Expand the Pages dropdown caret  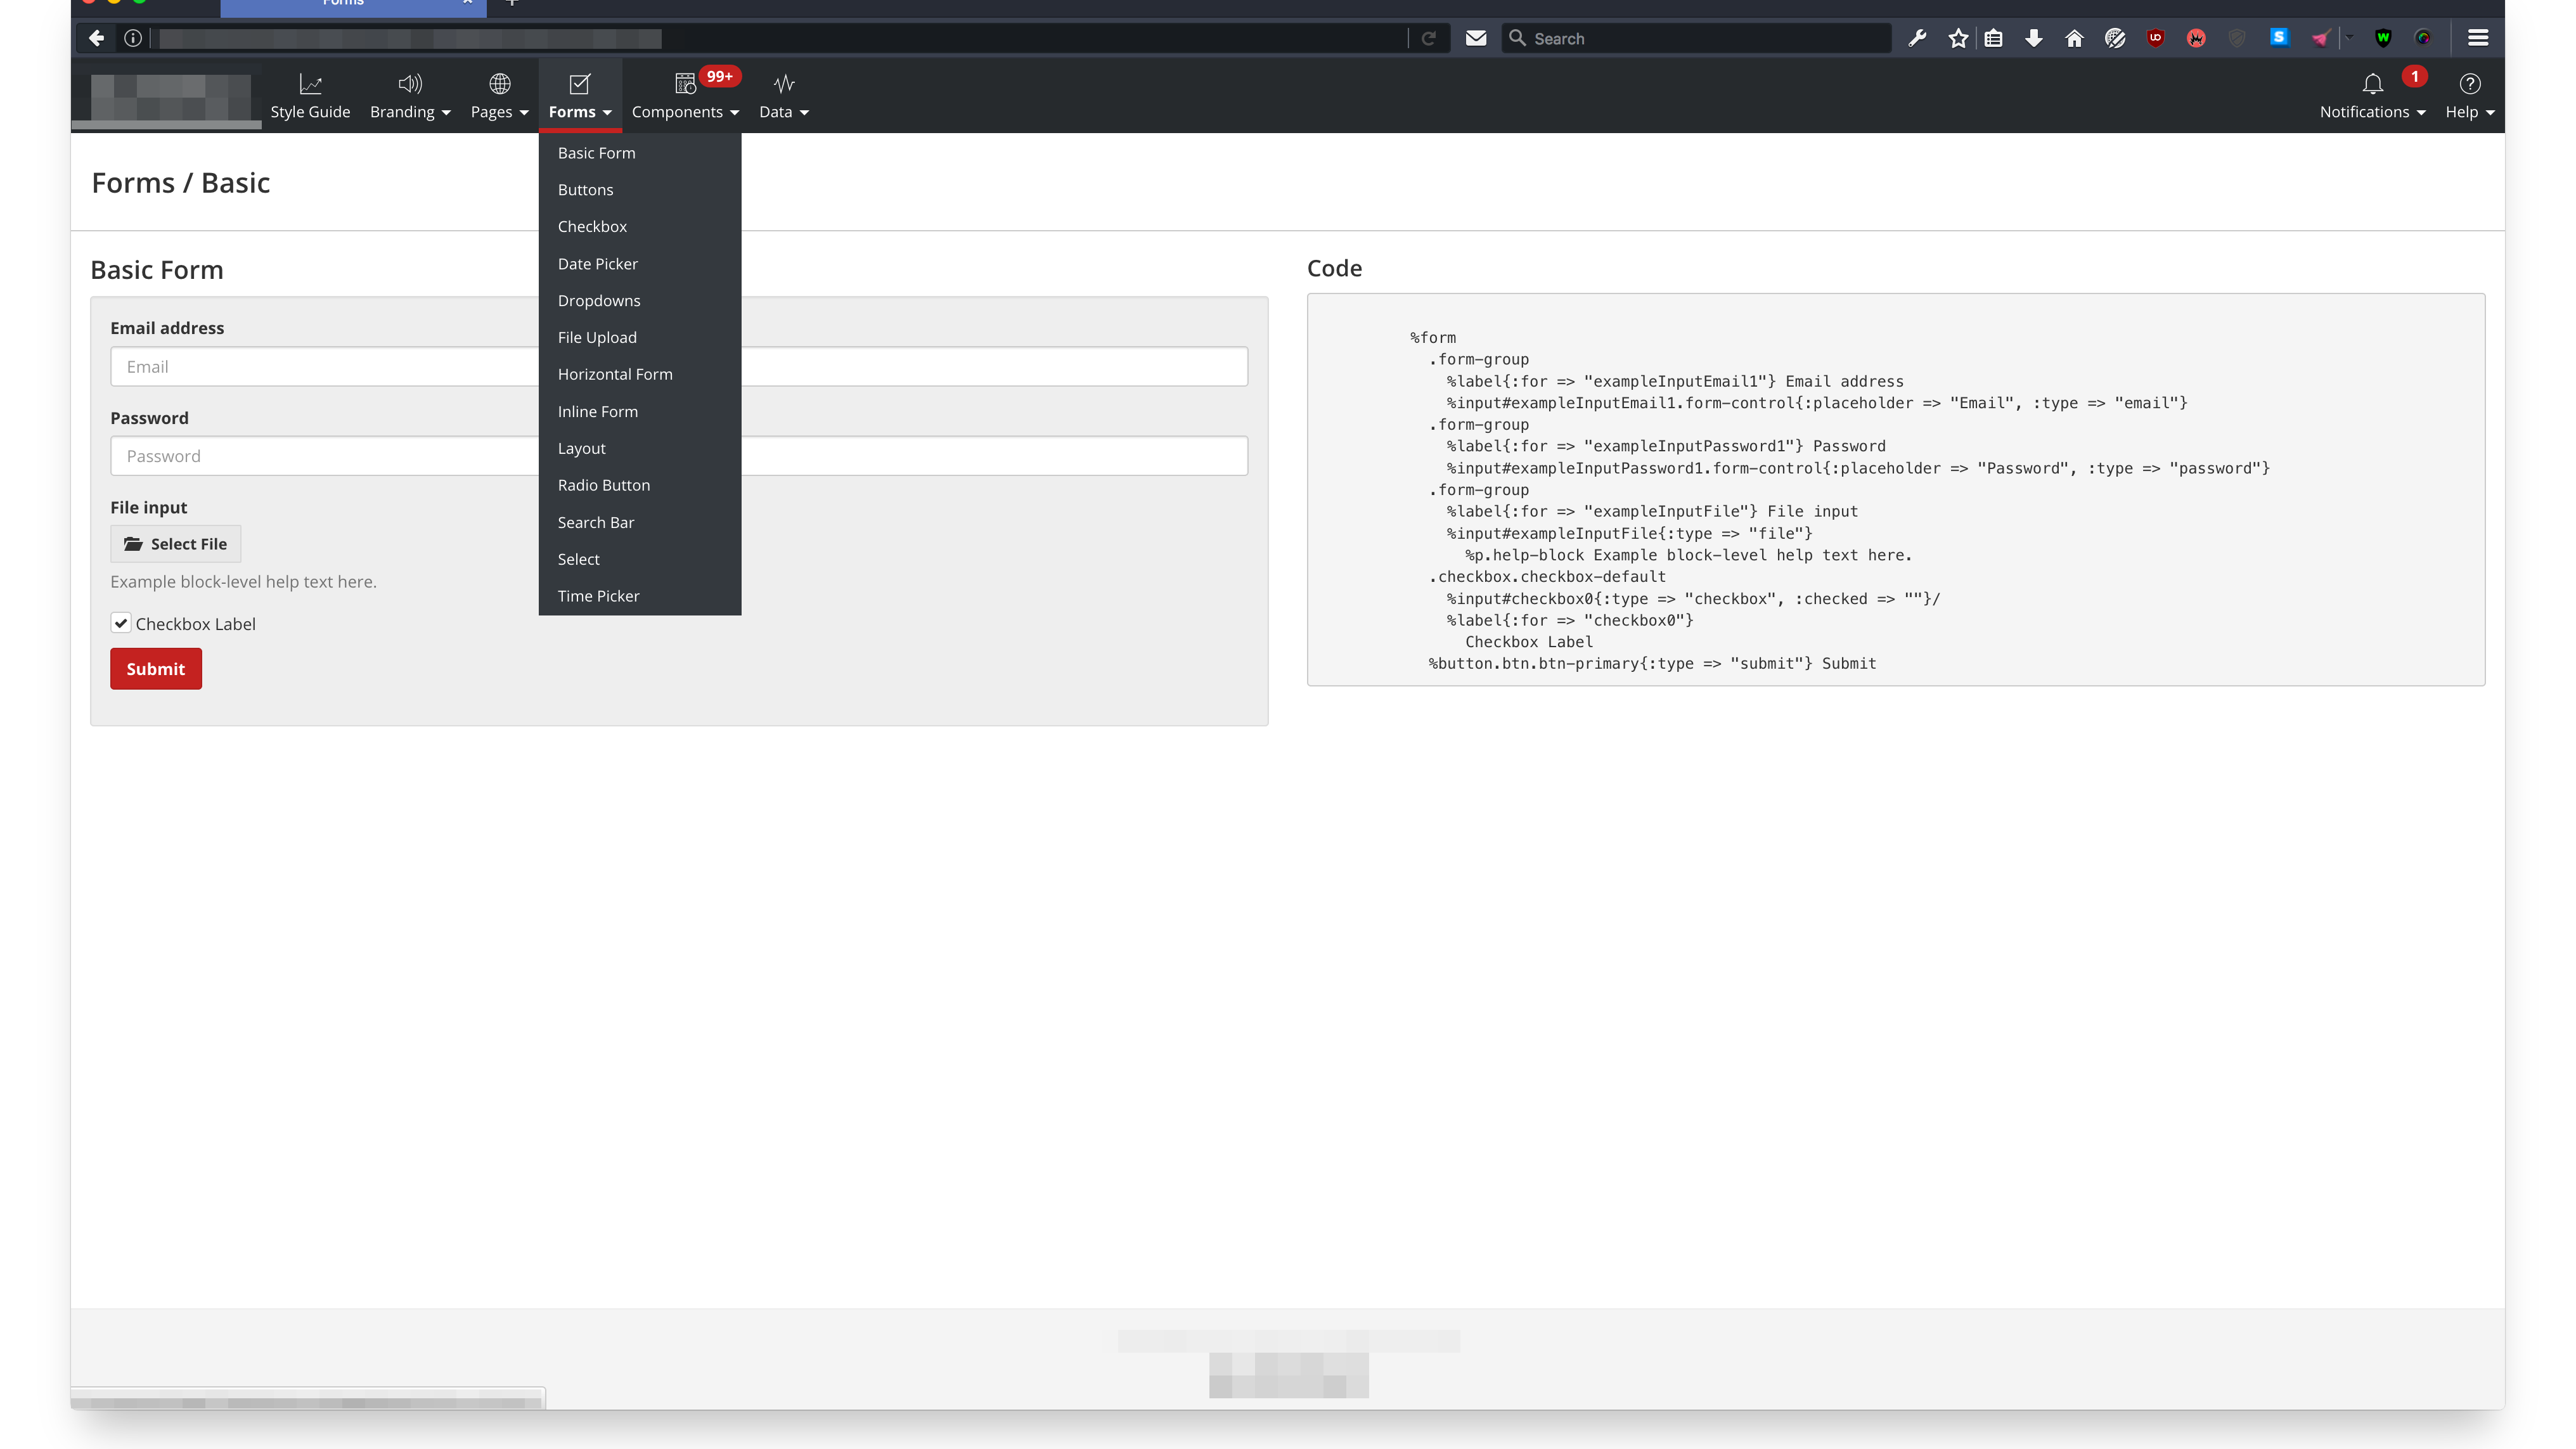coord(524,113)
